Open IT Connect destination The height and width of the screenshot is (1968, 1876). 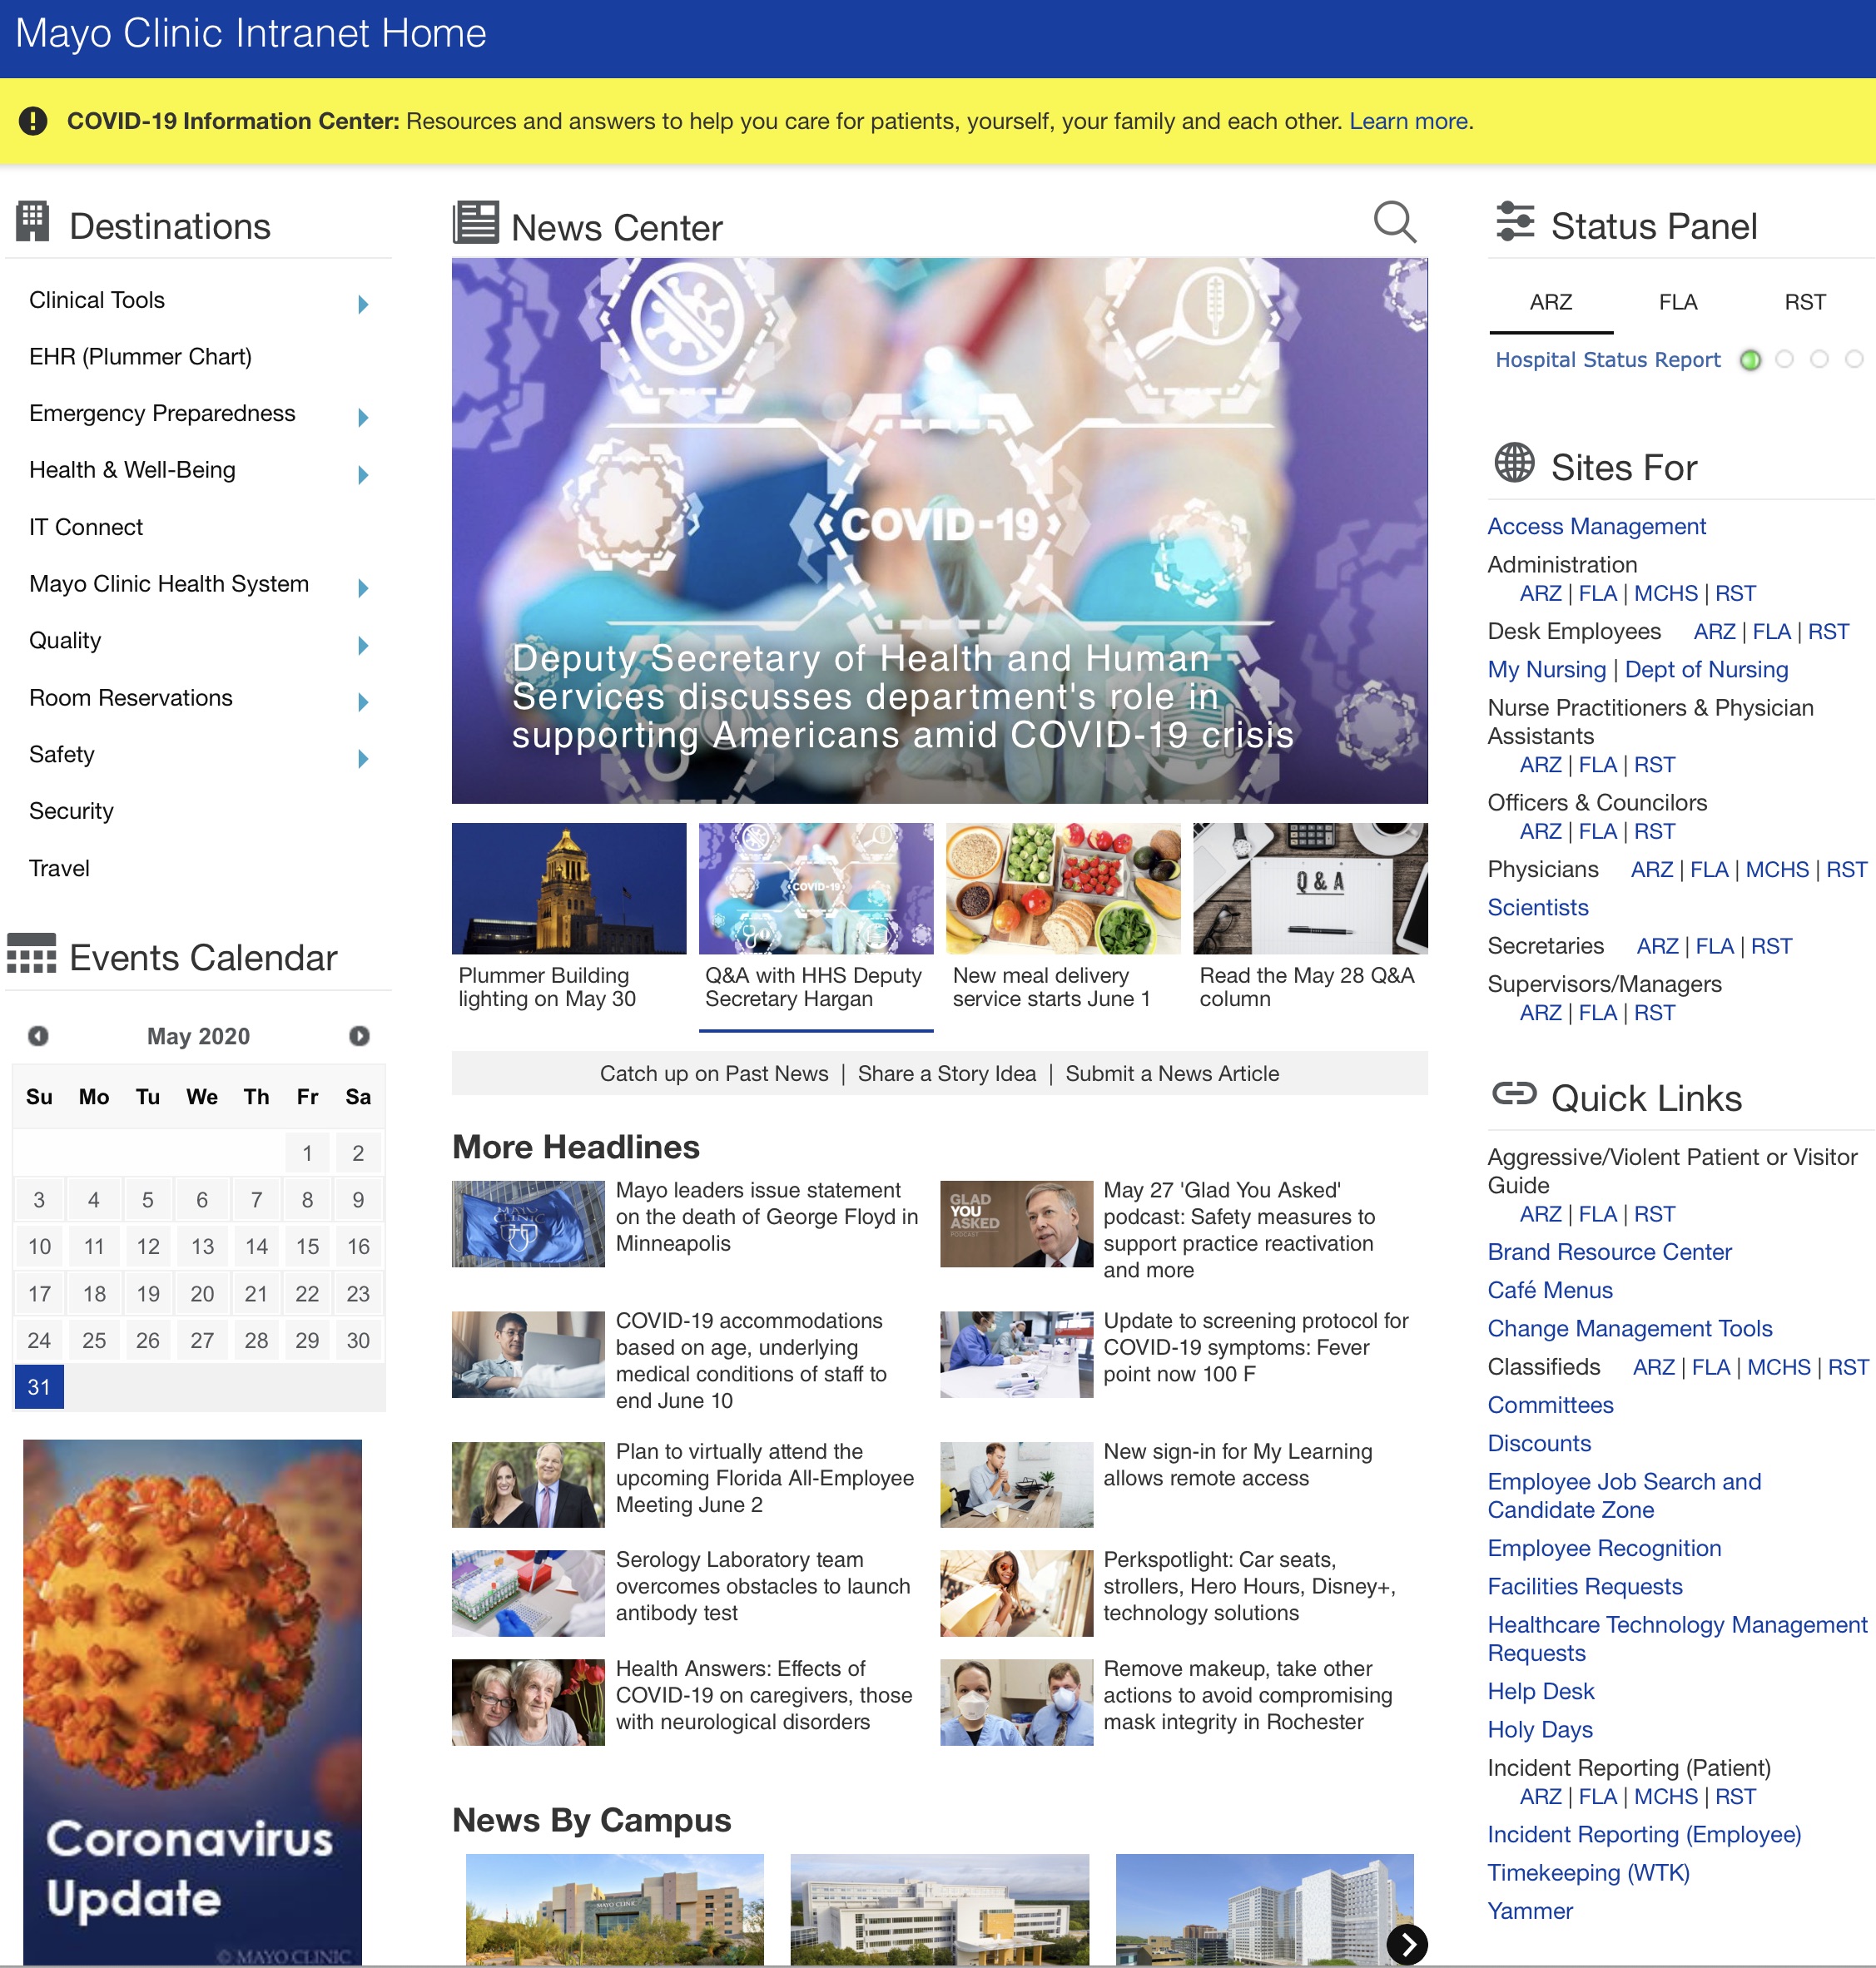point(86,527)
